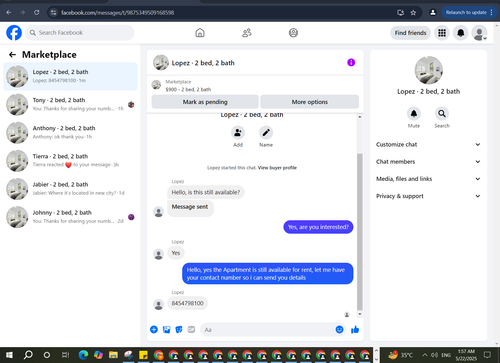Screen dimensions: 500x363
Task: Show hidden system tray icons chevron
Action: coord(425,355)
